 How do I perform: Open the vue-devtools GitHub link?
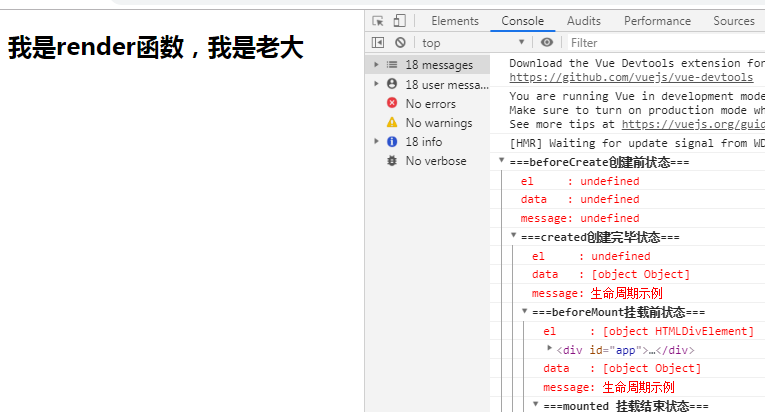[x=631, y=77]
